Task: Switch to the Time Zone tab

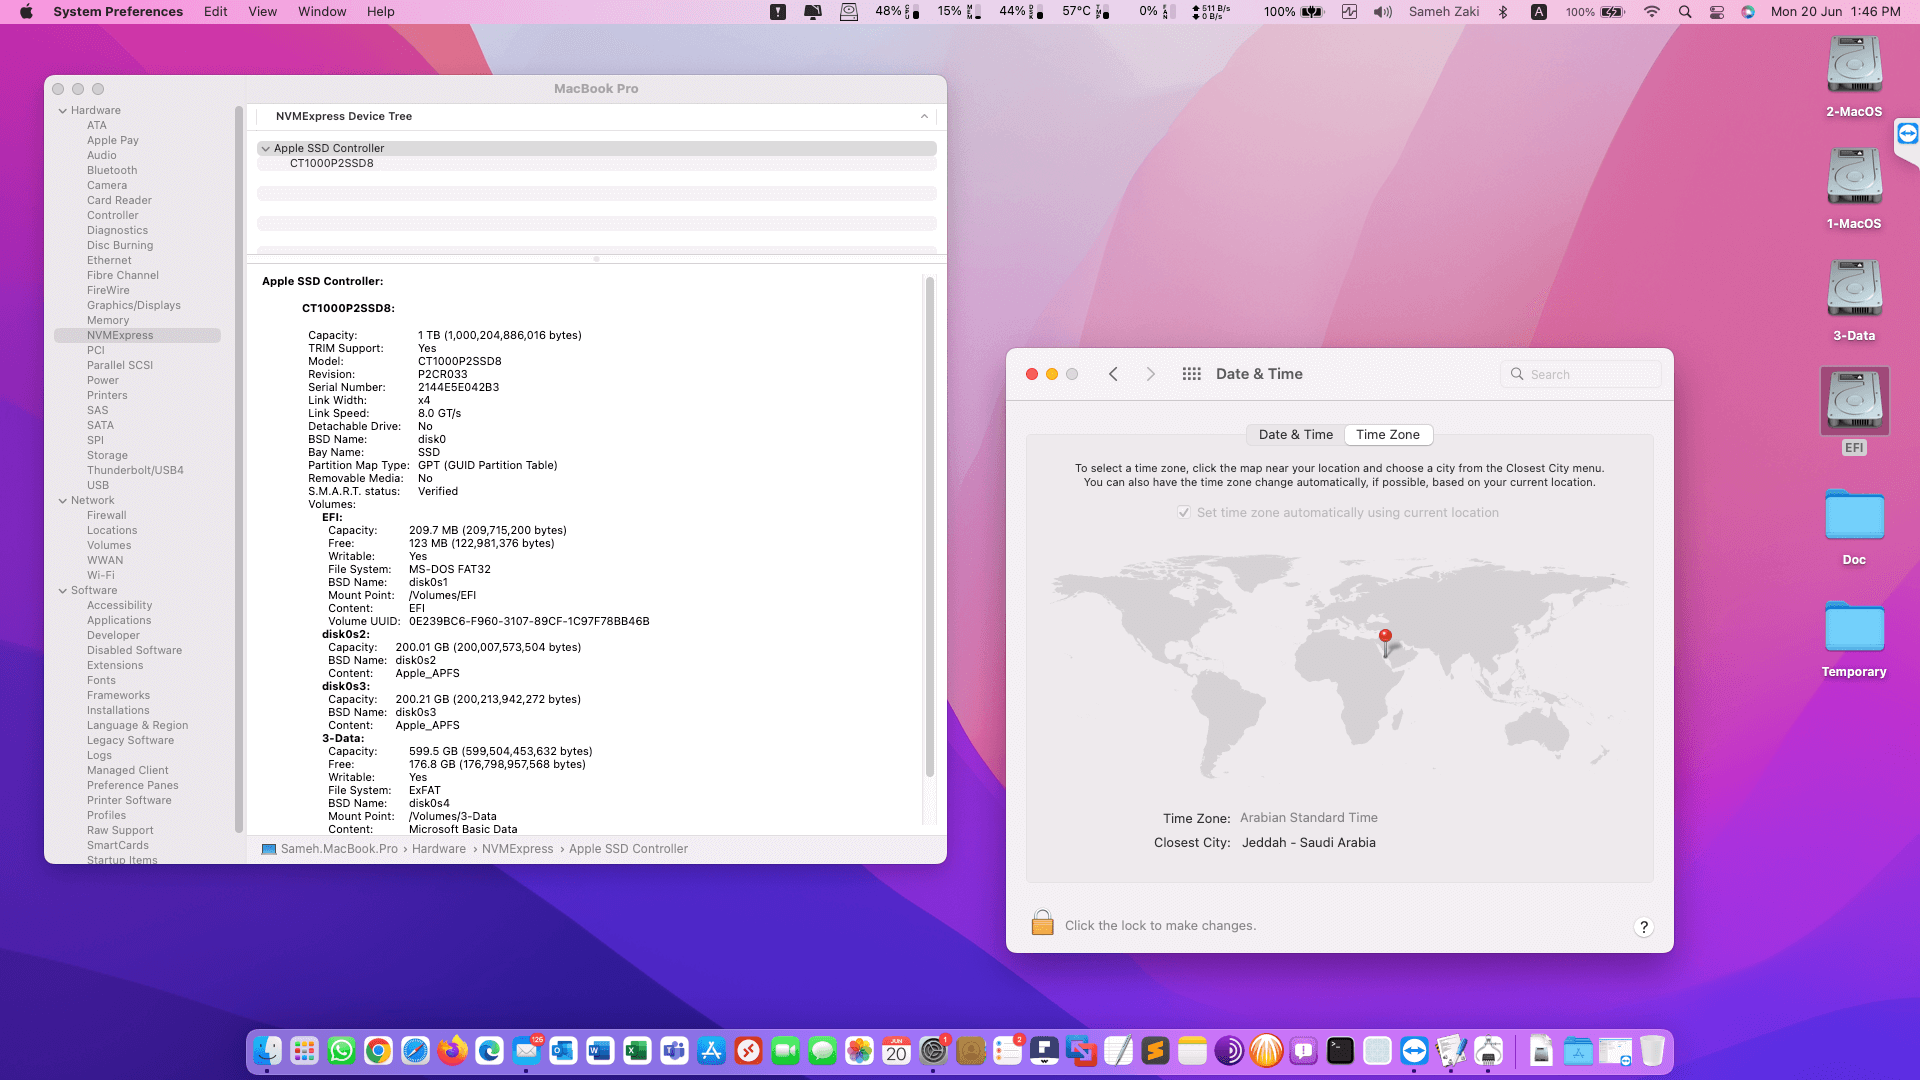Action: click(1388, 435)
